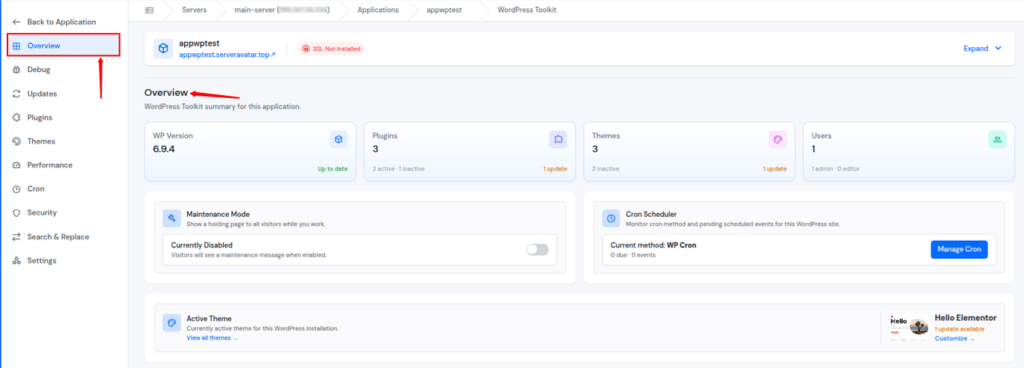Click the SSL Not Installed badge text
Image resolution: width=1024 pixels, height=368 pixels.
click(x=336, y=48)
